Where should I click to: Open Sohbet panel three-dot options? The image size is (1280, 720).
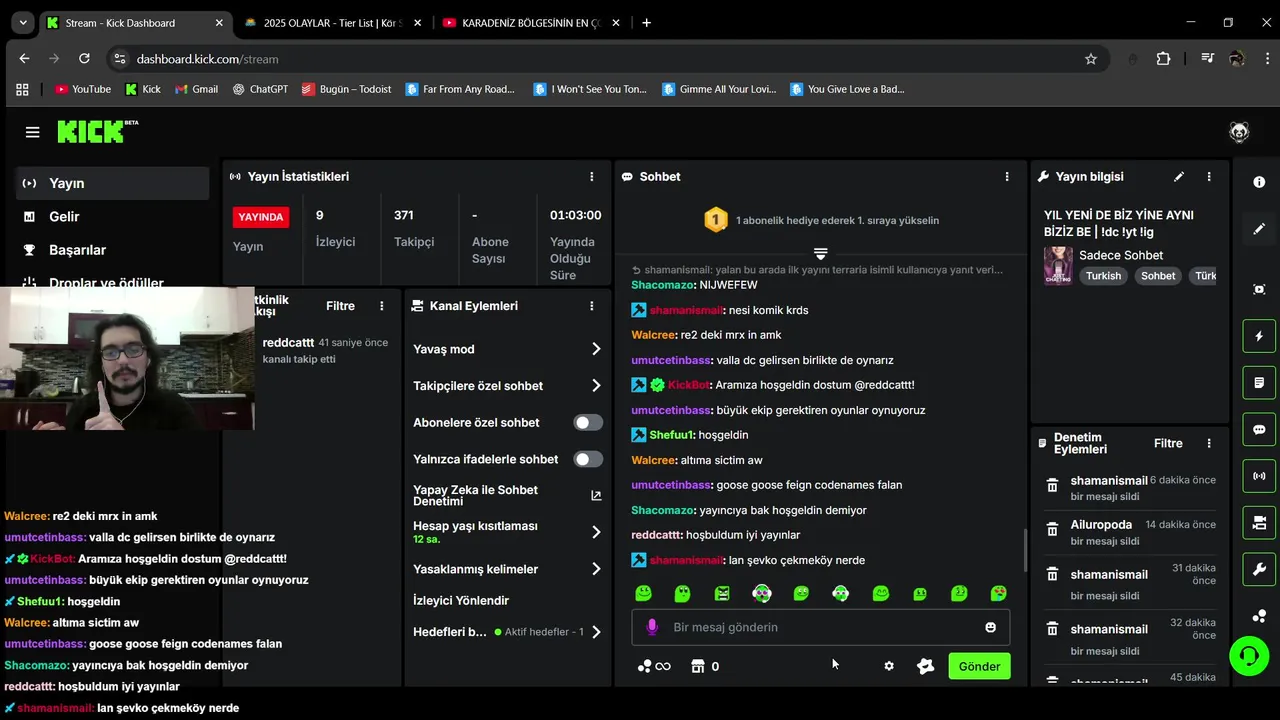coord(1007,176)
